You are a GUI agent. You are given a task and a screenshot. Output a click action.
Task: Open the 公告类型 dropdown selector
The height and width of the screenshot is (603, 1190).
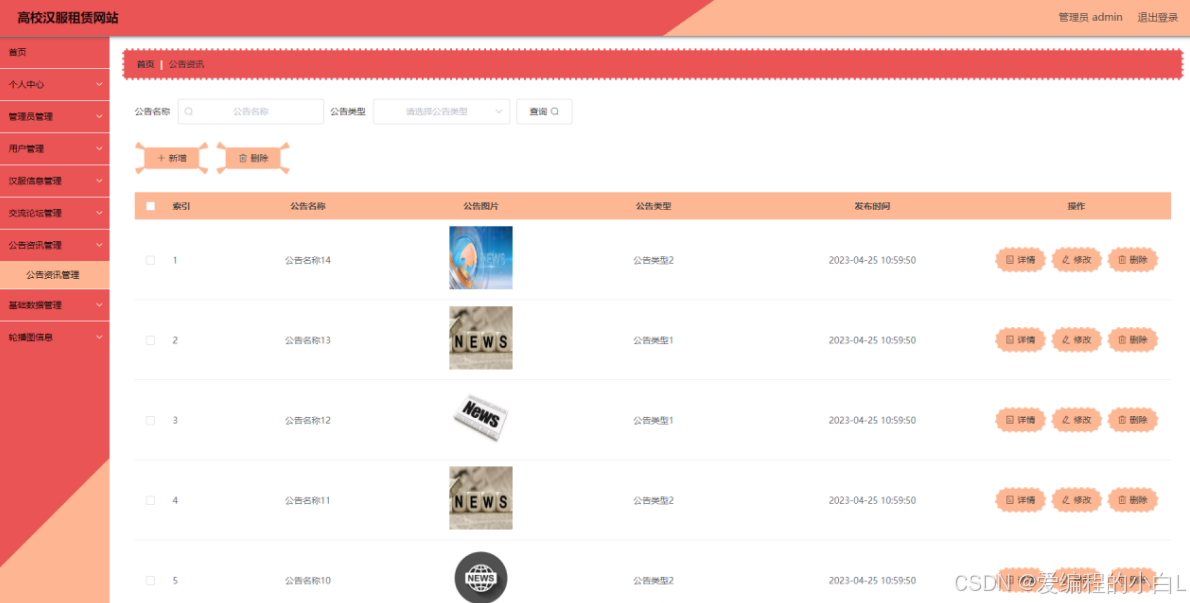[x=441, y=111]
